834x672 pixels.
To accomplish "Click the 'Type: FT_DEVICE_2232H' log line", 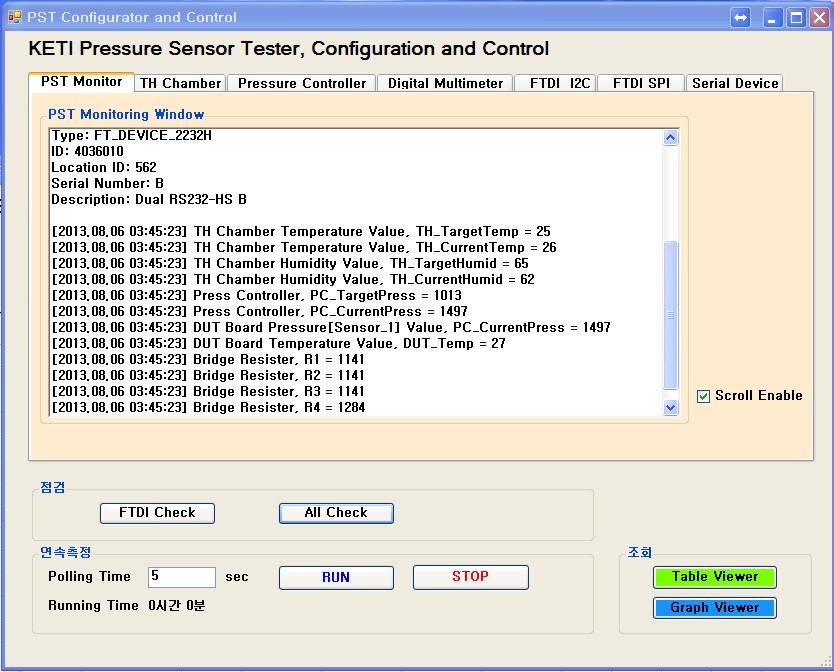I will click(131, 136).
